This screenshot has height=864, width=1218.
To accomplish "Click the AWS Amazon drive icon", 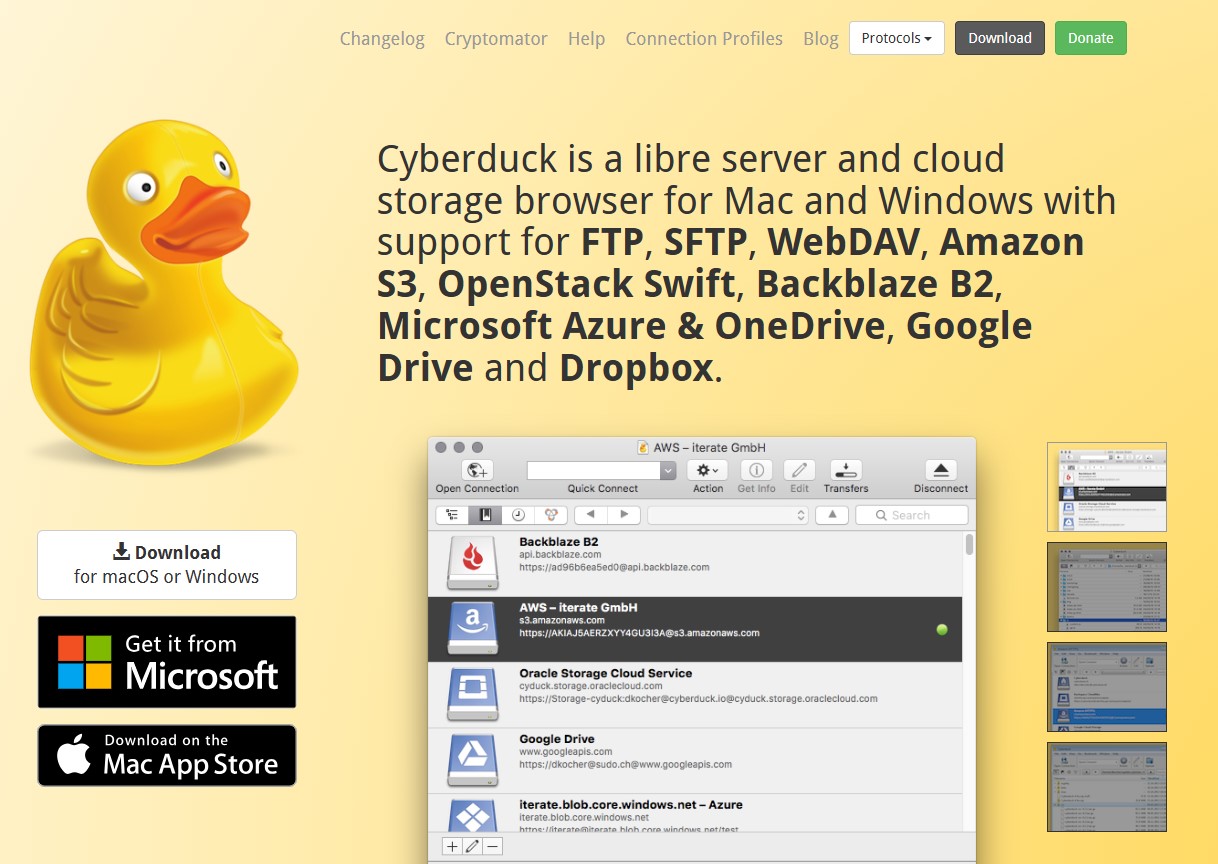I will tap(473, 629).
